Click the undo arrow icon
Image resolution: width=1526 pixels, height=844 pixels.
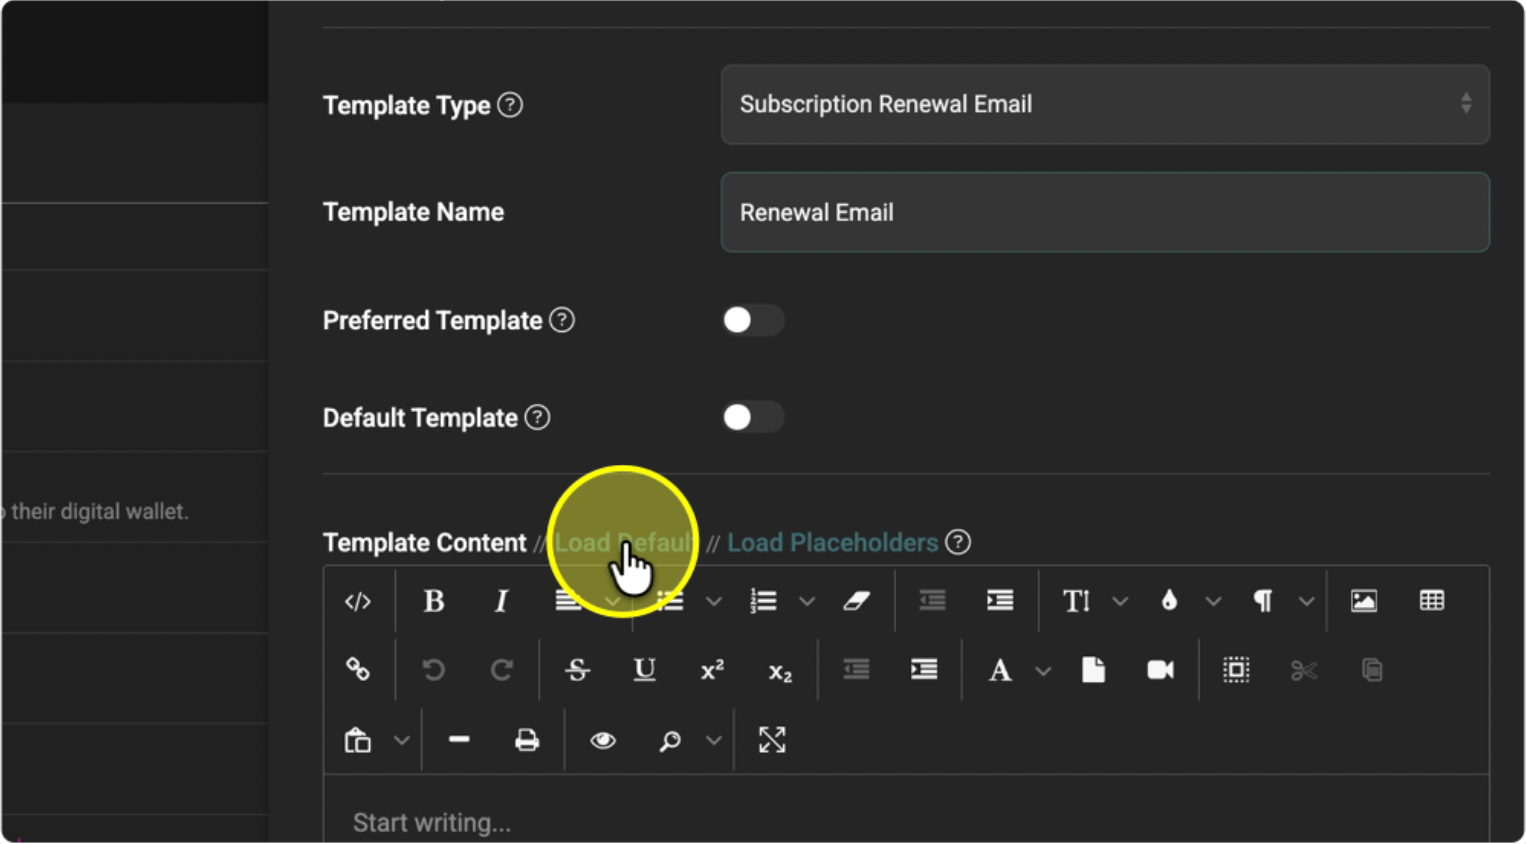click(434, 670)
